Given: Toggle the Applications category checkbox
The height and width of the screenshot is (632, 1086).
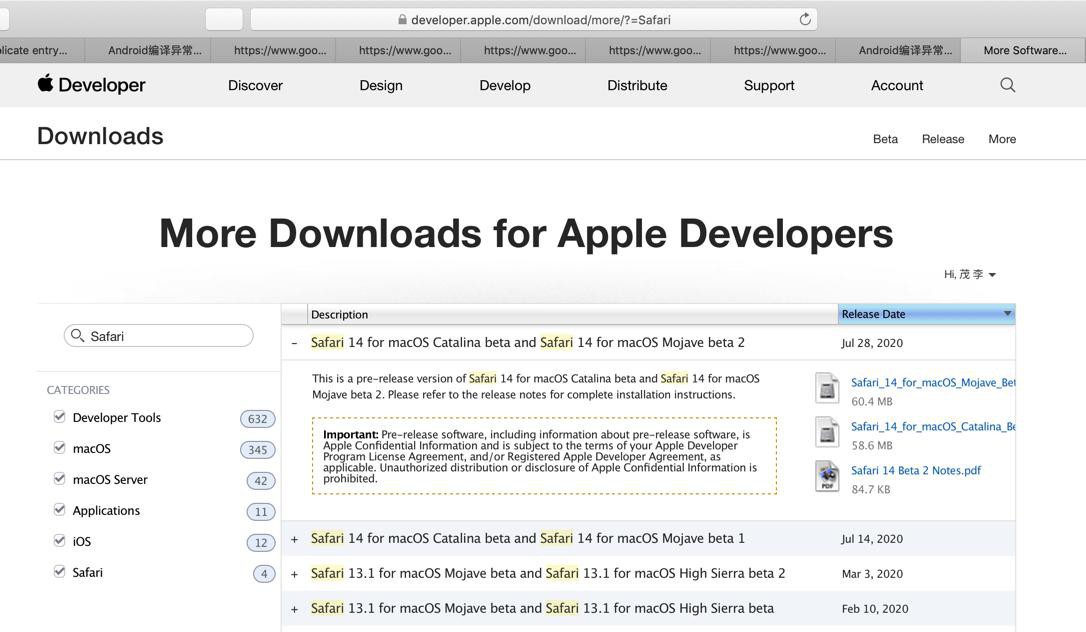Looking at the screenshot, I should pyautogui.click(x=60, y=510).
